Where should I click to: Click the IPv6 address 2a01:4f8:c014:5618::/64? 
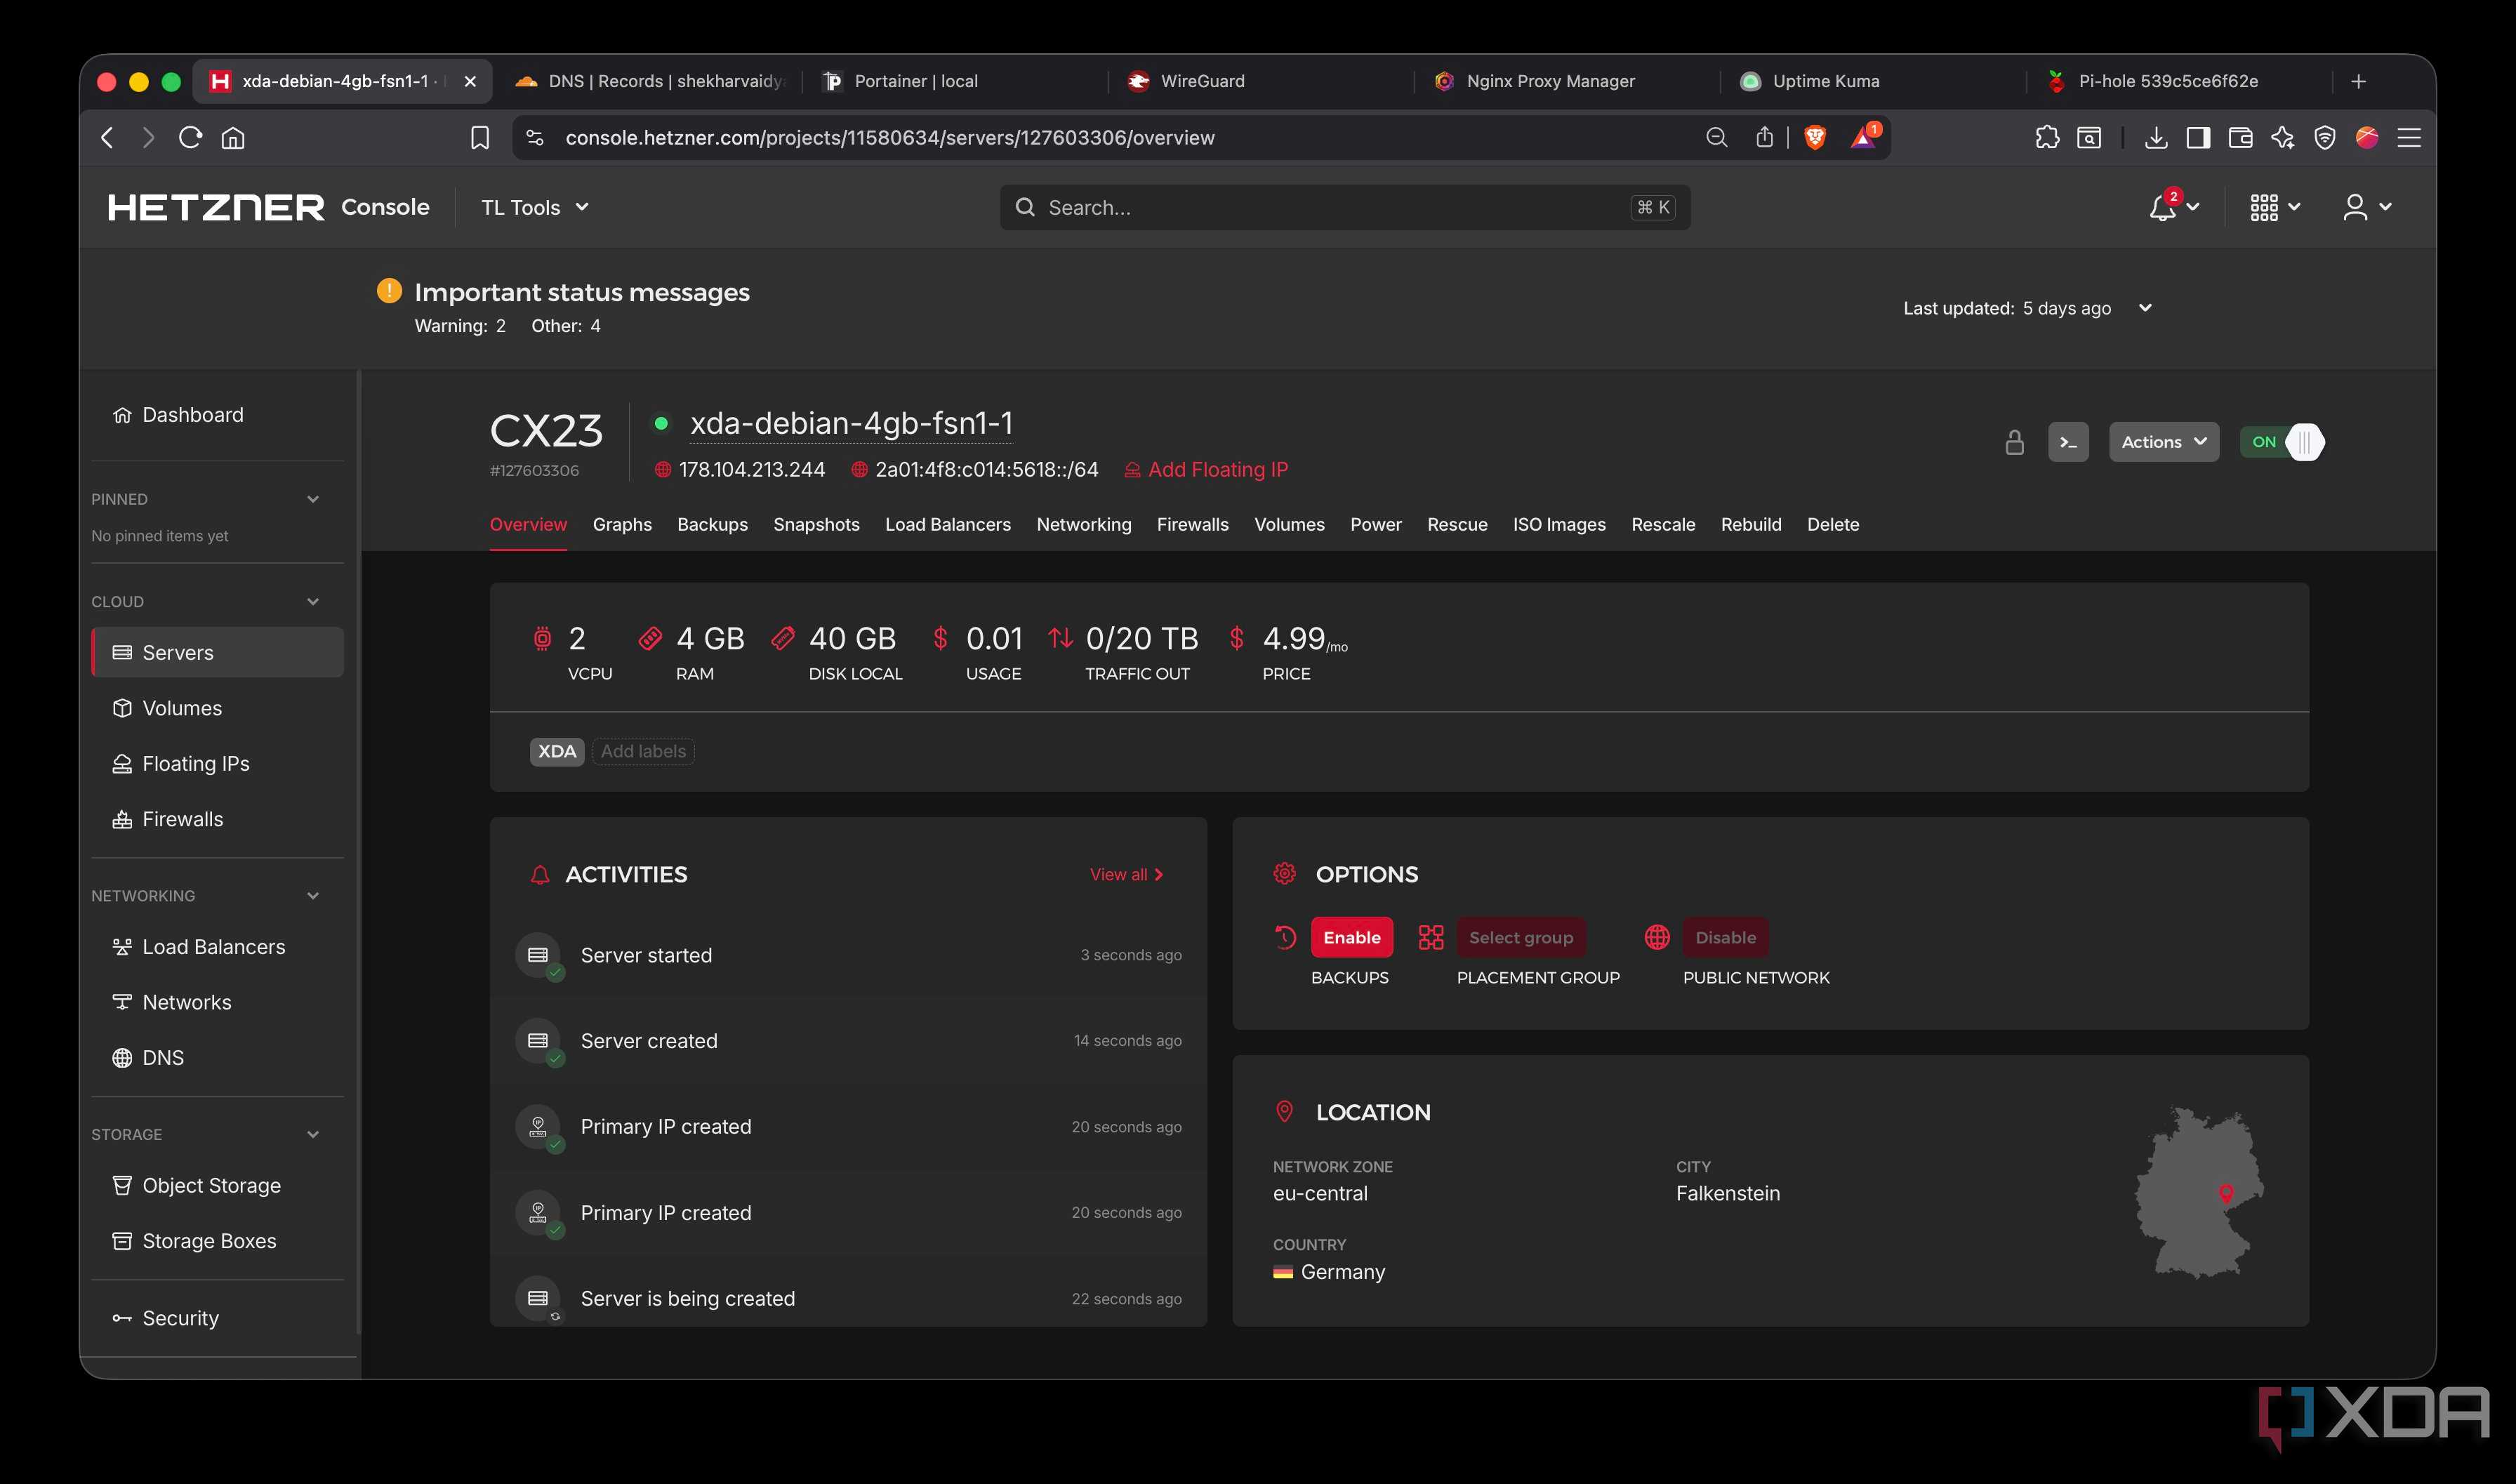click(987, 469)
